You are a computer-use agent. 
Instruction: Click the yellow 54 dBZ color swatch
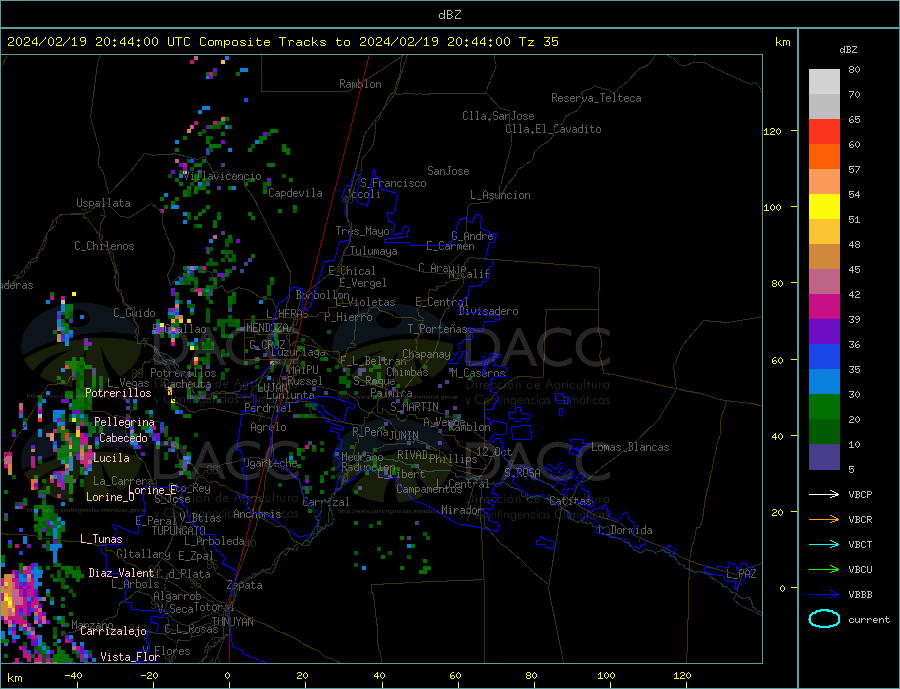824,207
